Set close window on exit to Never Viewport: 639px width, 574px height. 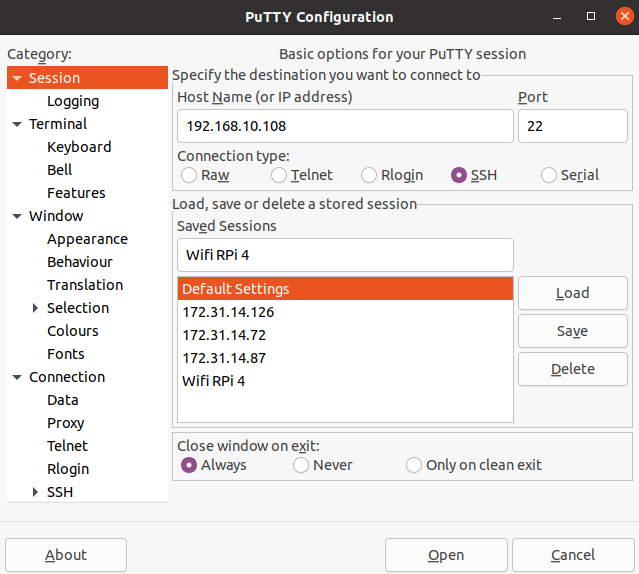pyautogui.click(x=301, y=465)
